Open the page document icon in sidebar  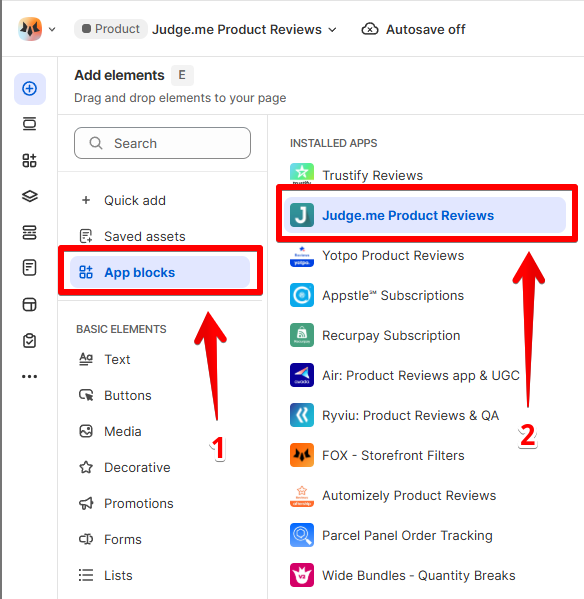coord(30,268)
